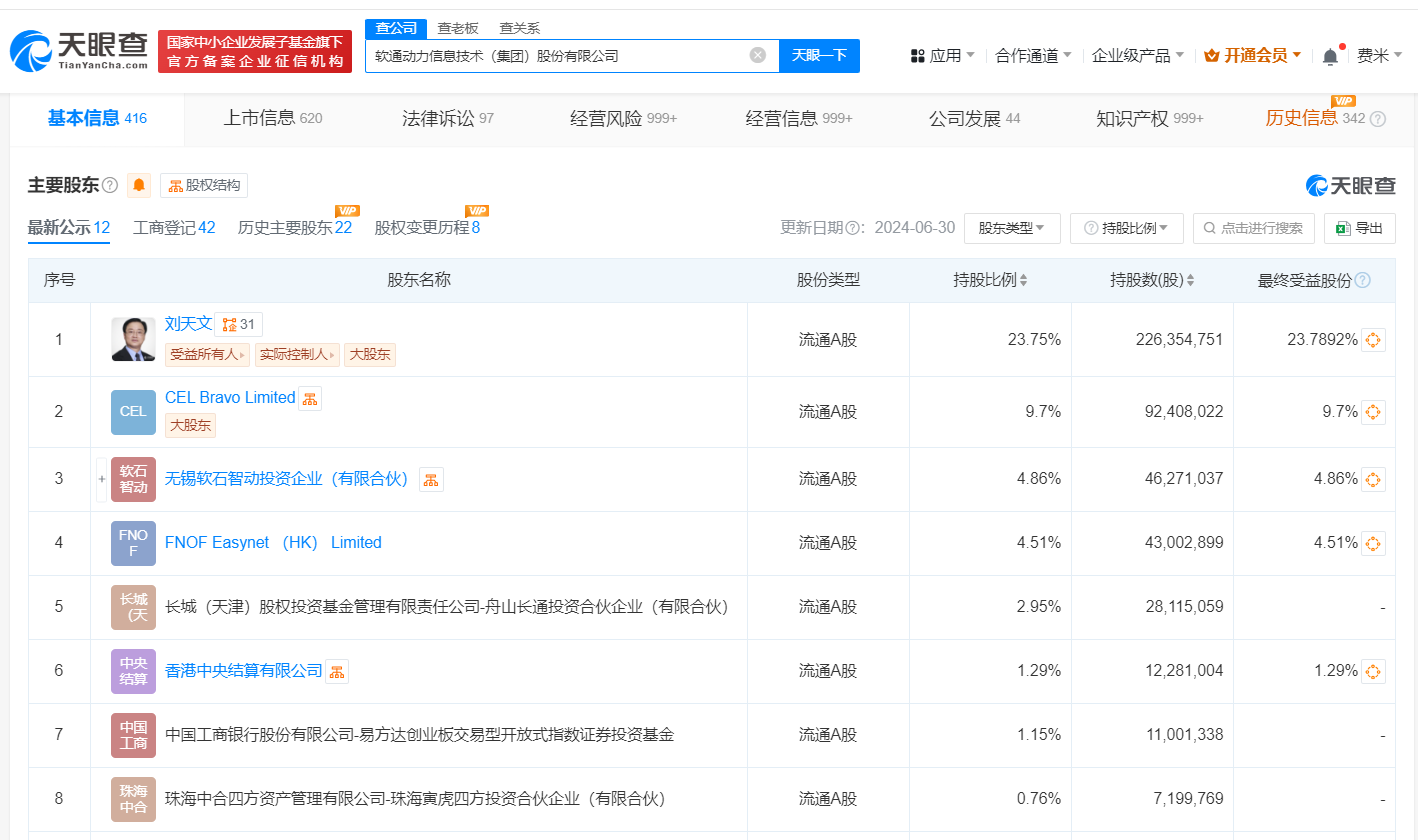View beneficial share path for 9.7%
The image size is (1418, 840).
point(1373,411)
